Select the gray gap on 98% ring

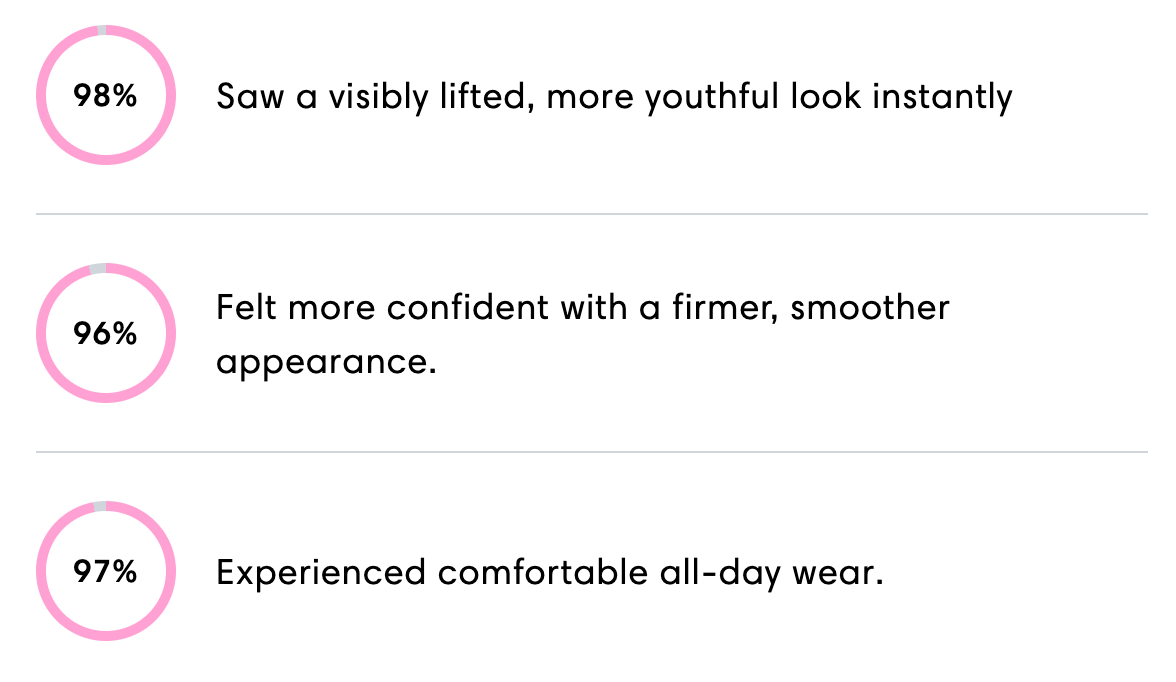[102, 30]
